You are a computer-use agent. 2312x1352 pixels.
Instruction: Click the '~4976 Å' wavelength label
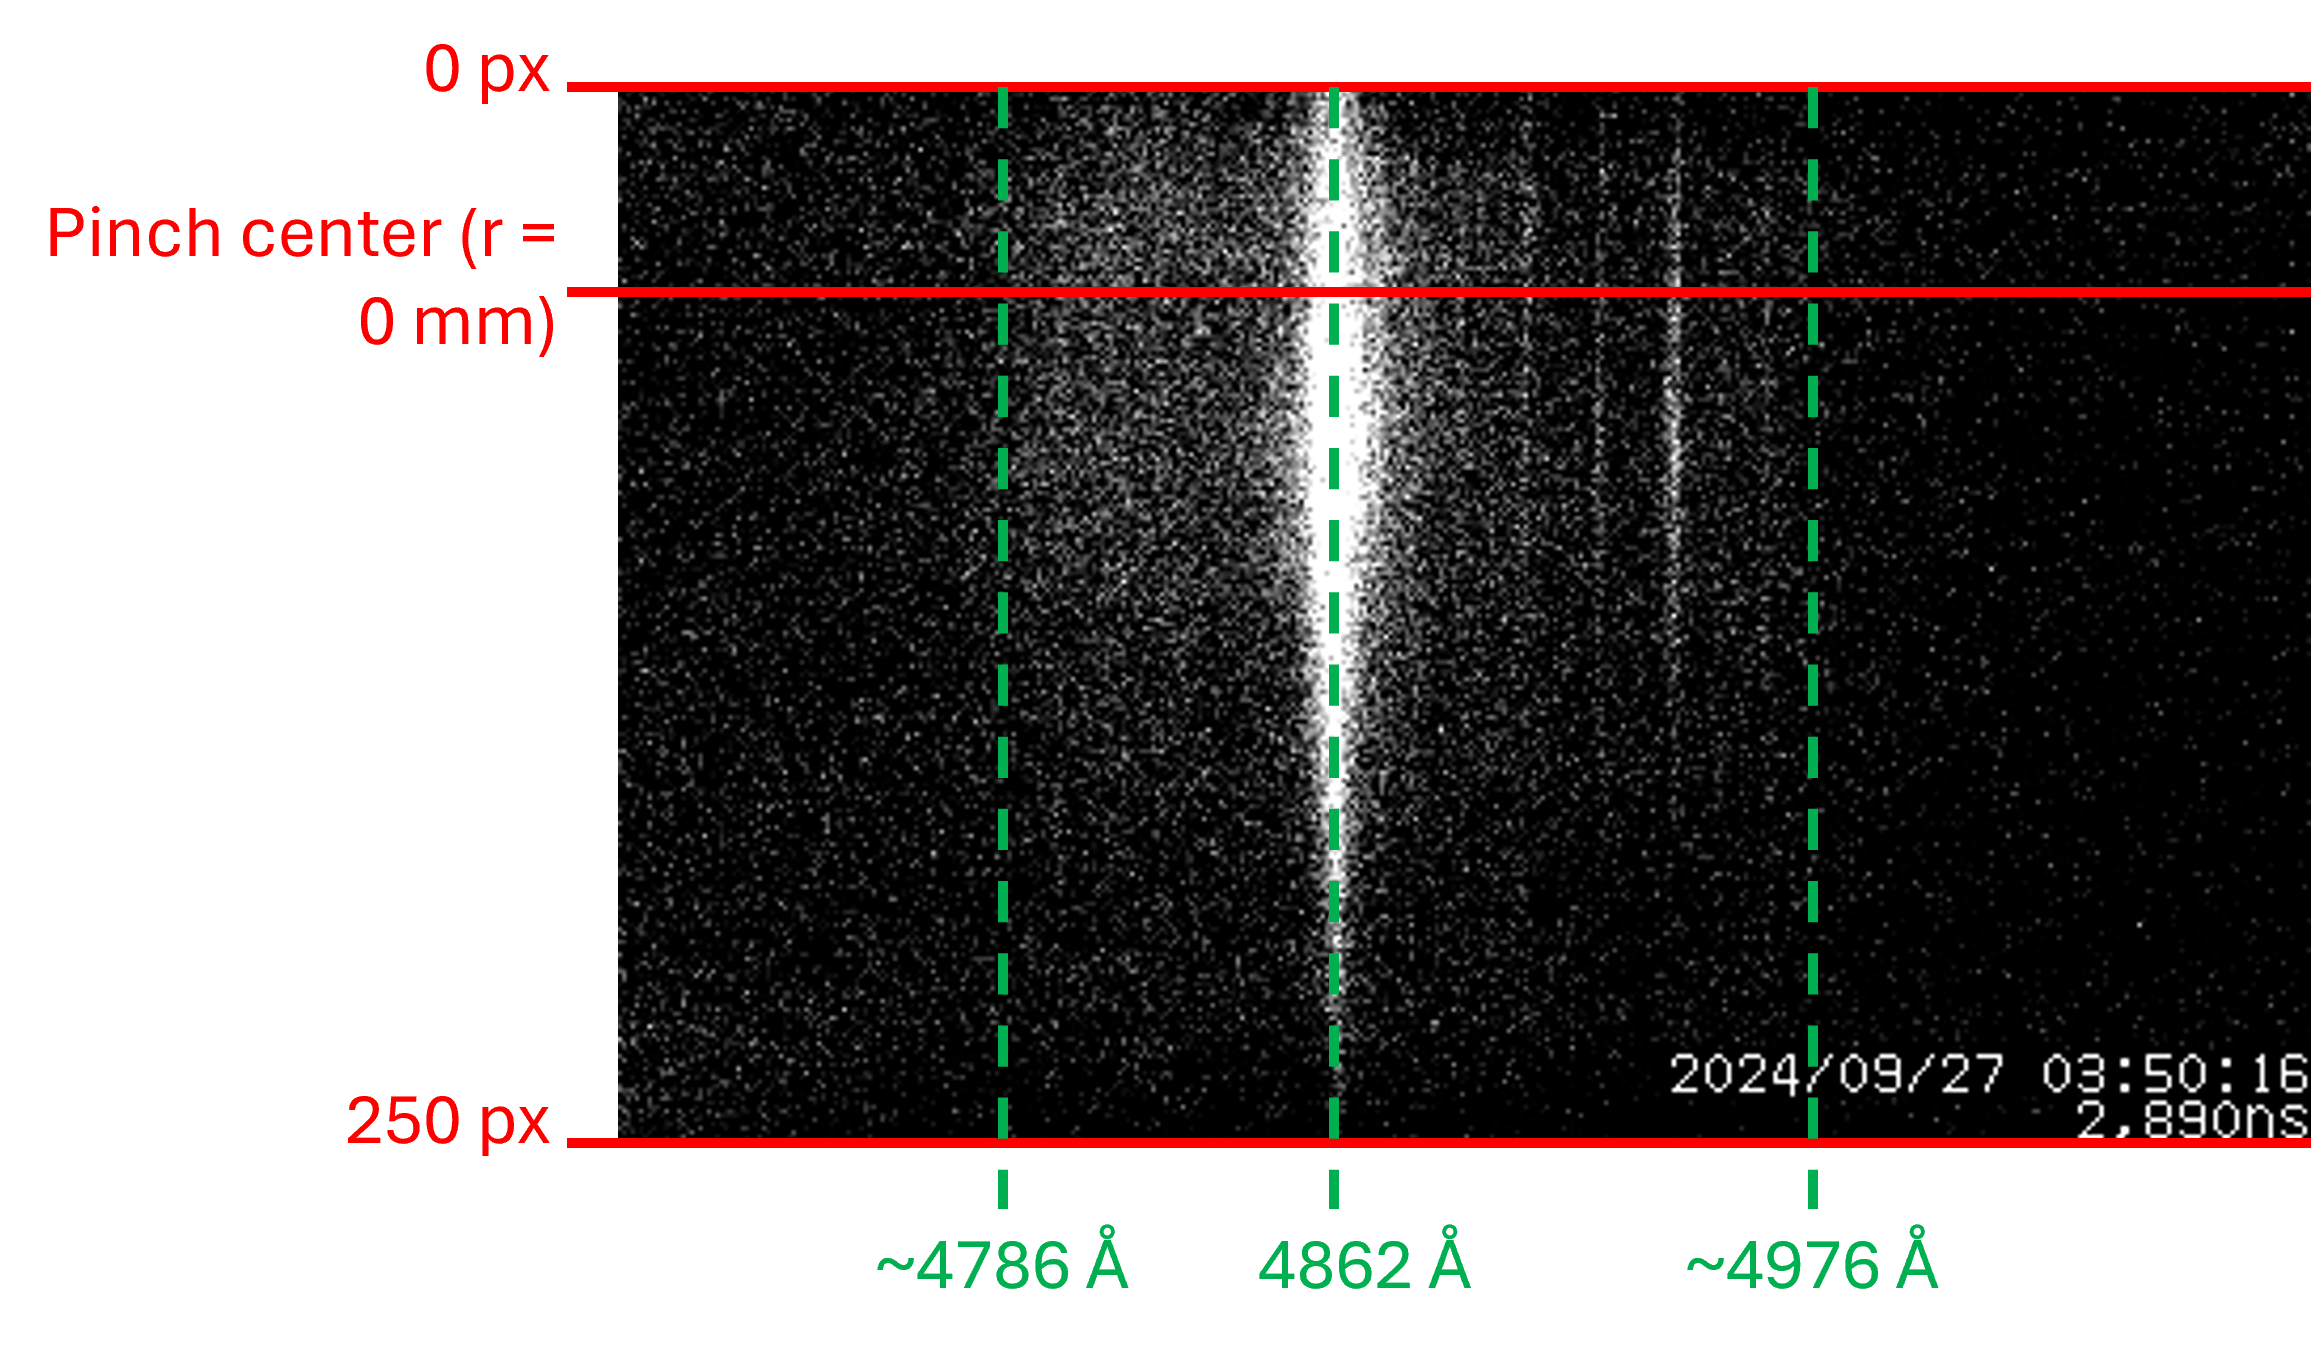(1812, 1266)
